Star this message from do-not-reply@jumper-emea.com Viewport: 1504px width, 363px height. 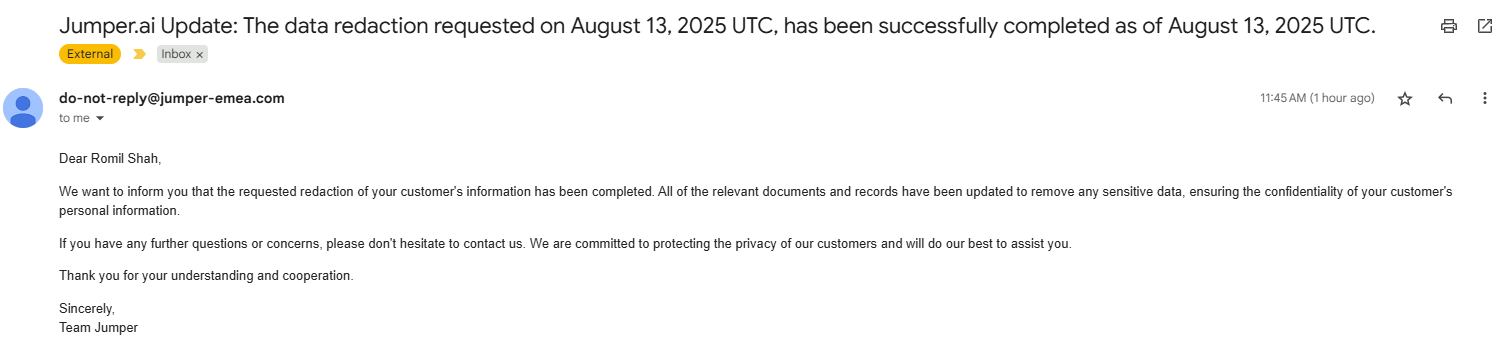tap(1405, 98)
